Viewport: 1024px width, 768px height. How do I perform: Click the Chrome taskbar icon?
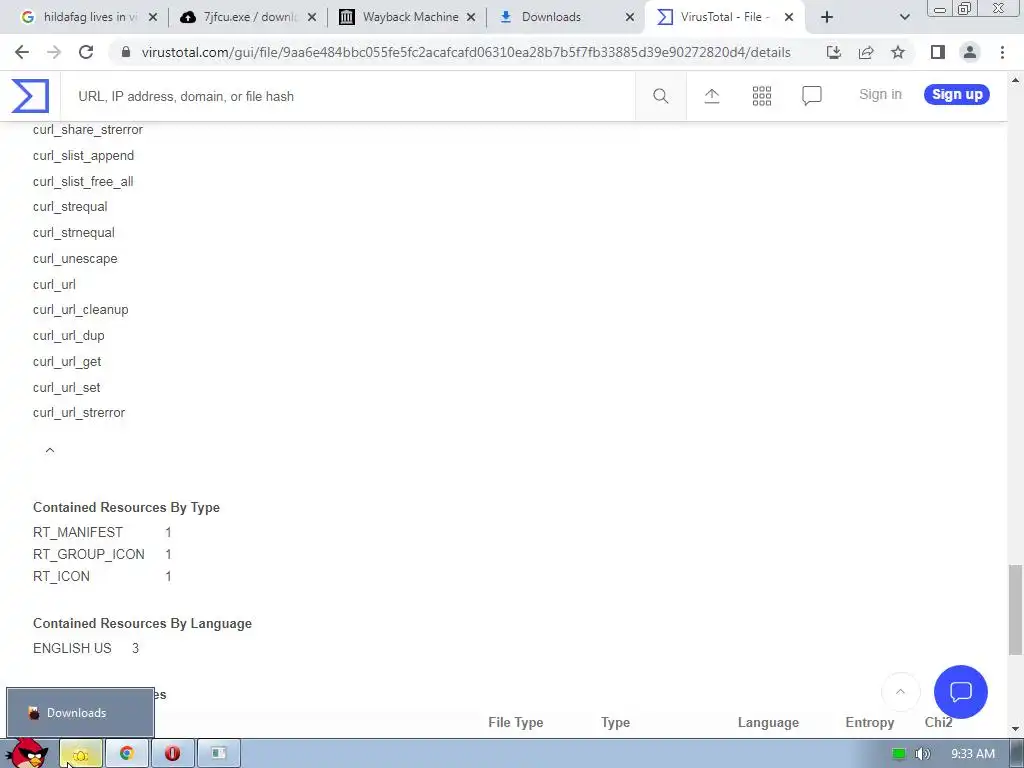click(x=127, y=754)
